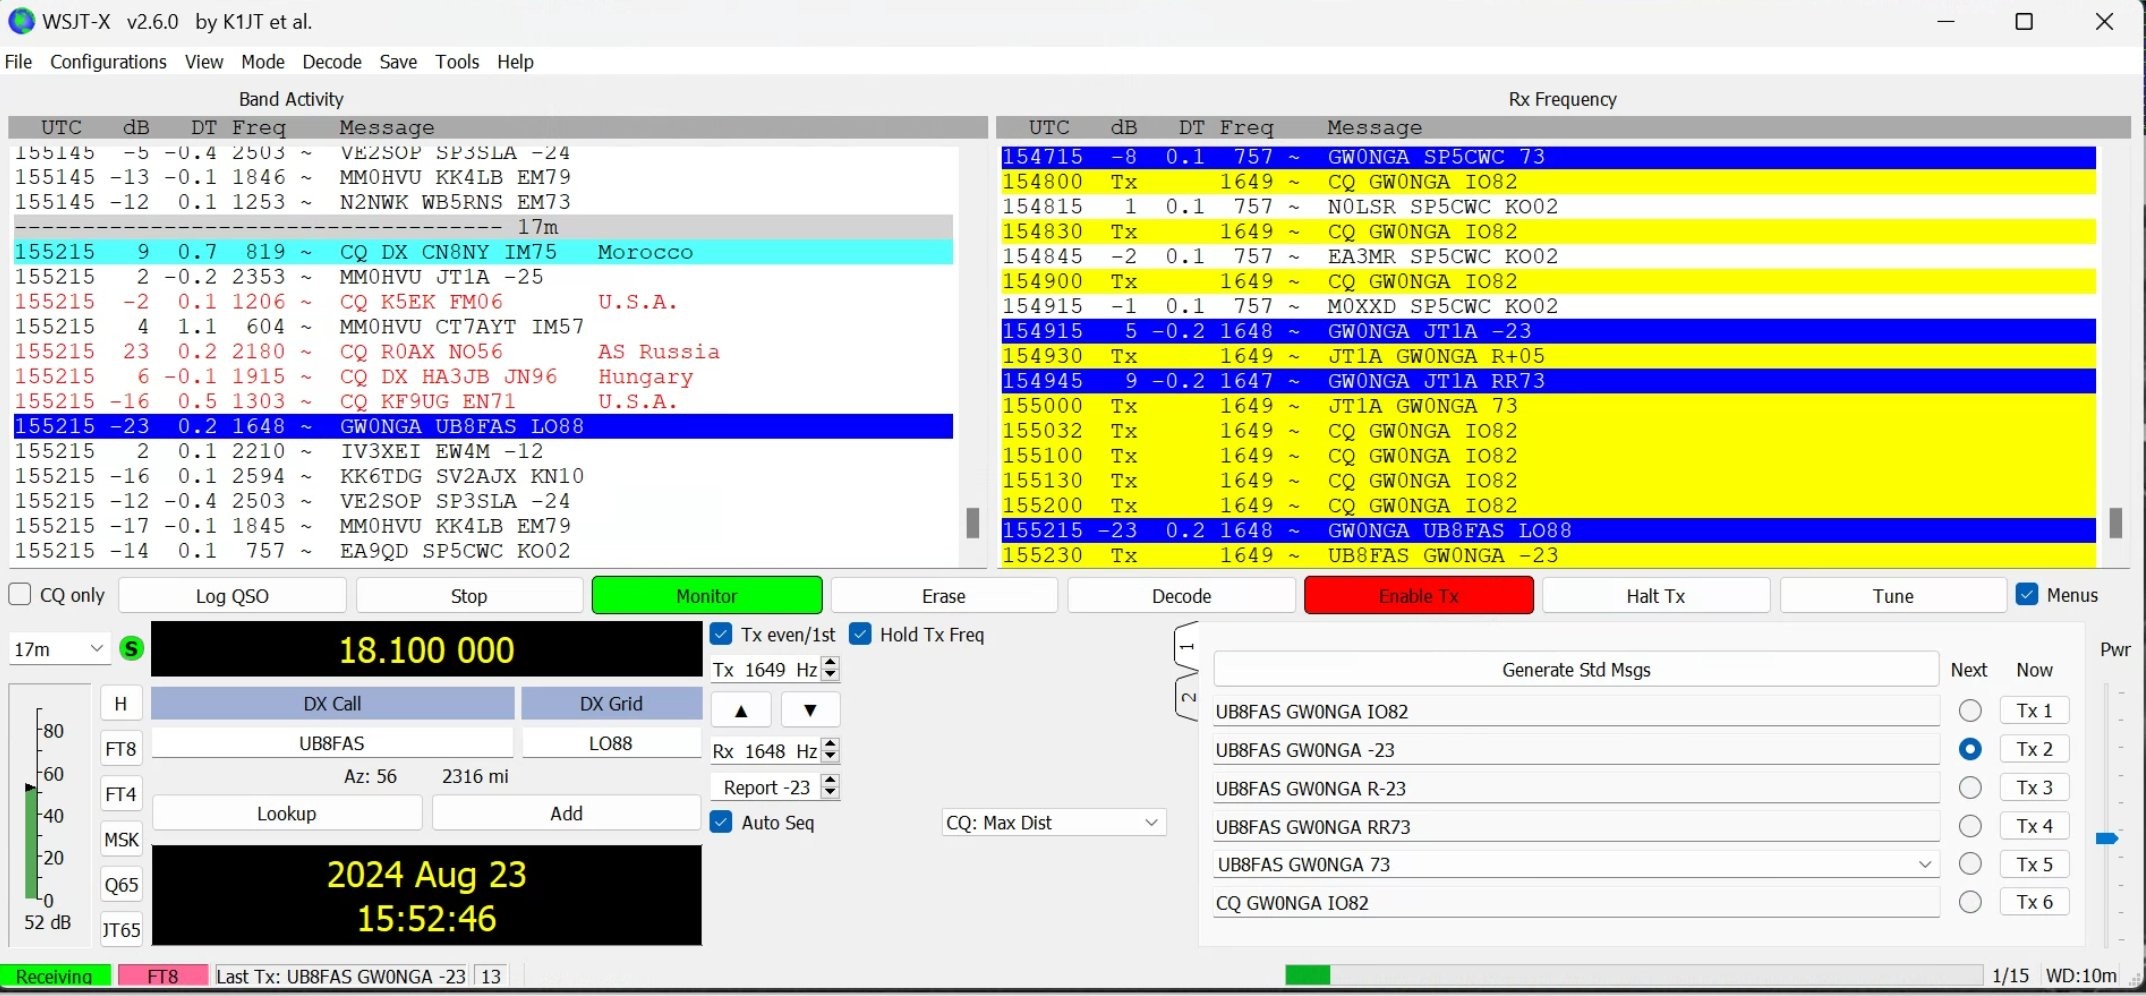Click the Add button
The width and height of the screenshot is (2146, 996).
click(566, 813)
